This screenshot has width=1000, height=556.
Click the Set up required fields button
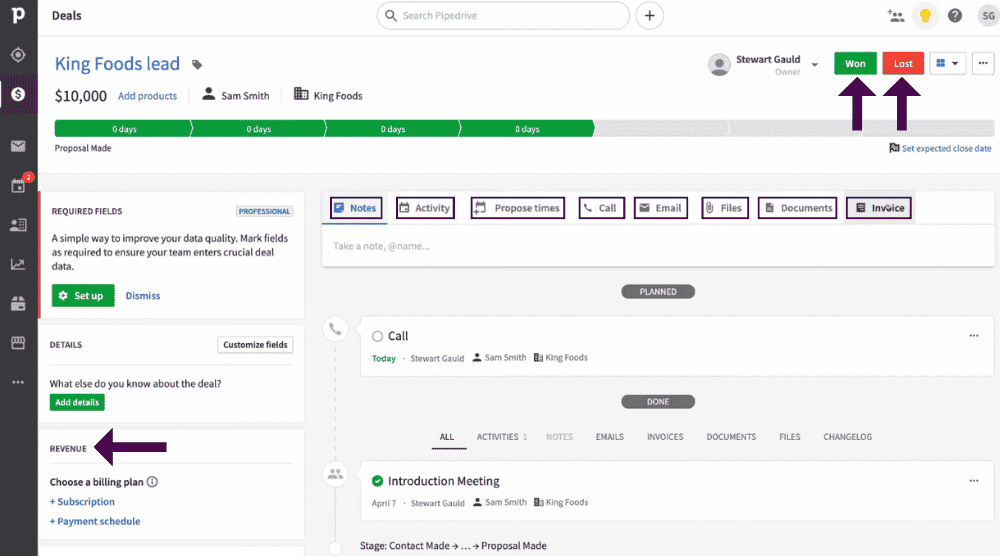click(x=83, y=295)
